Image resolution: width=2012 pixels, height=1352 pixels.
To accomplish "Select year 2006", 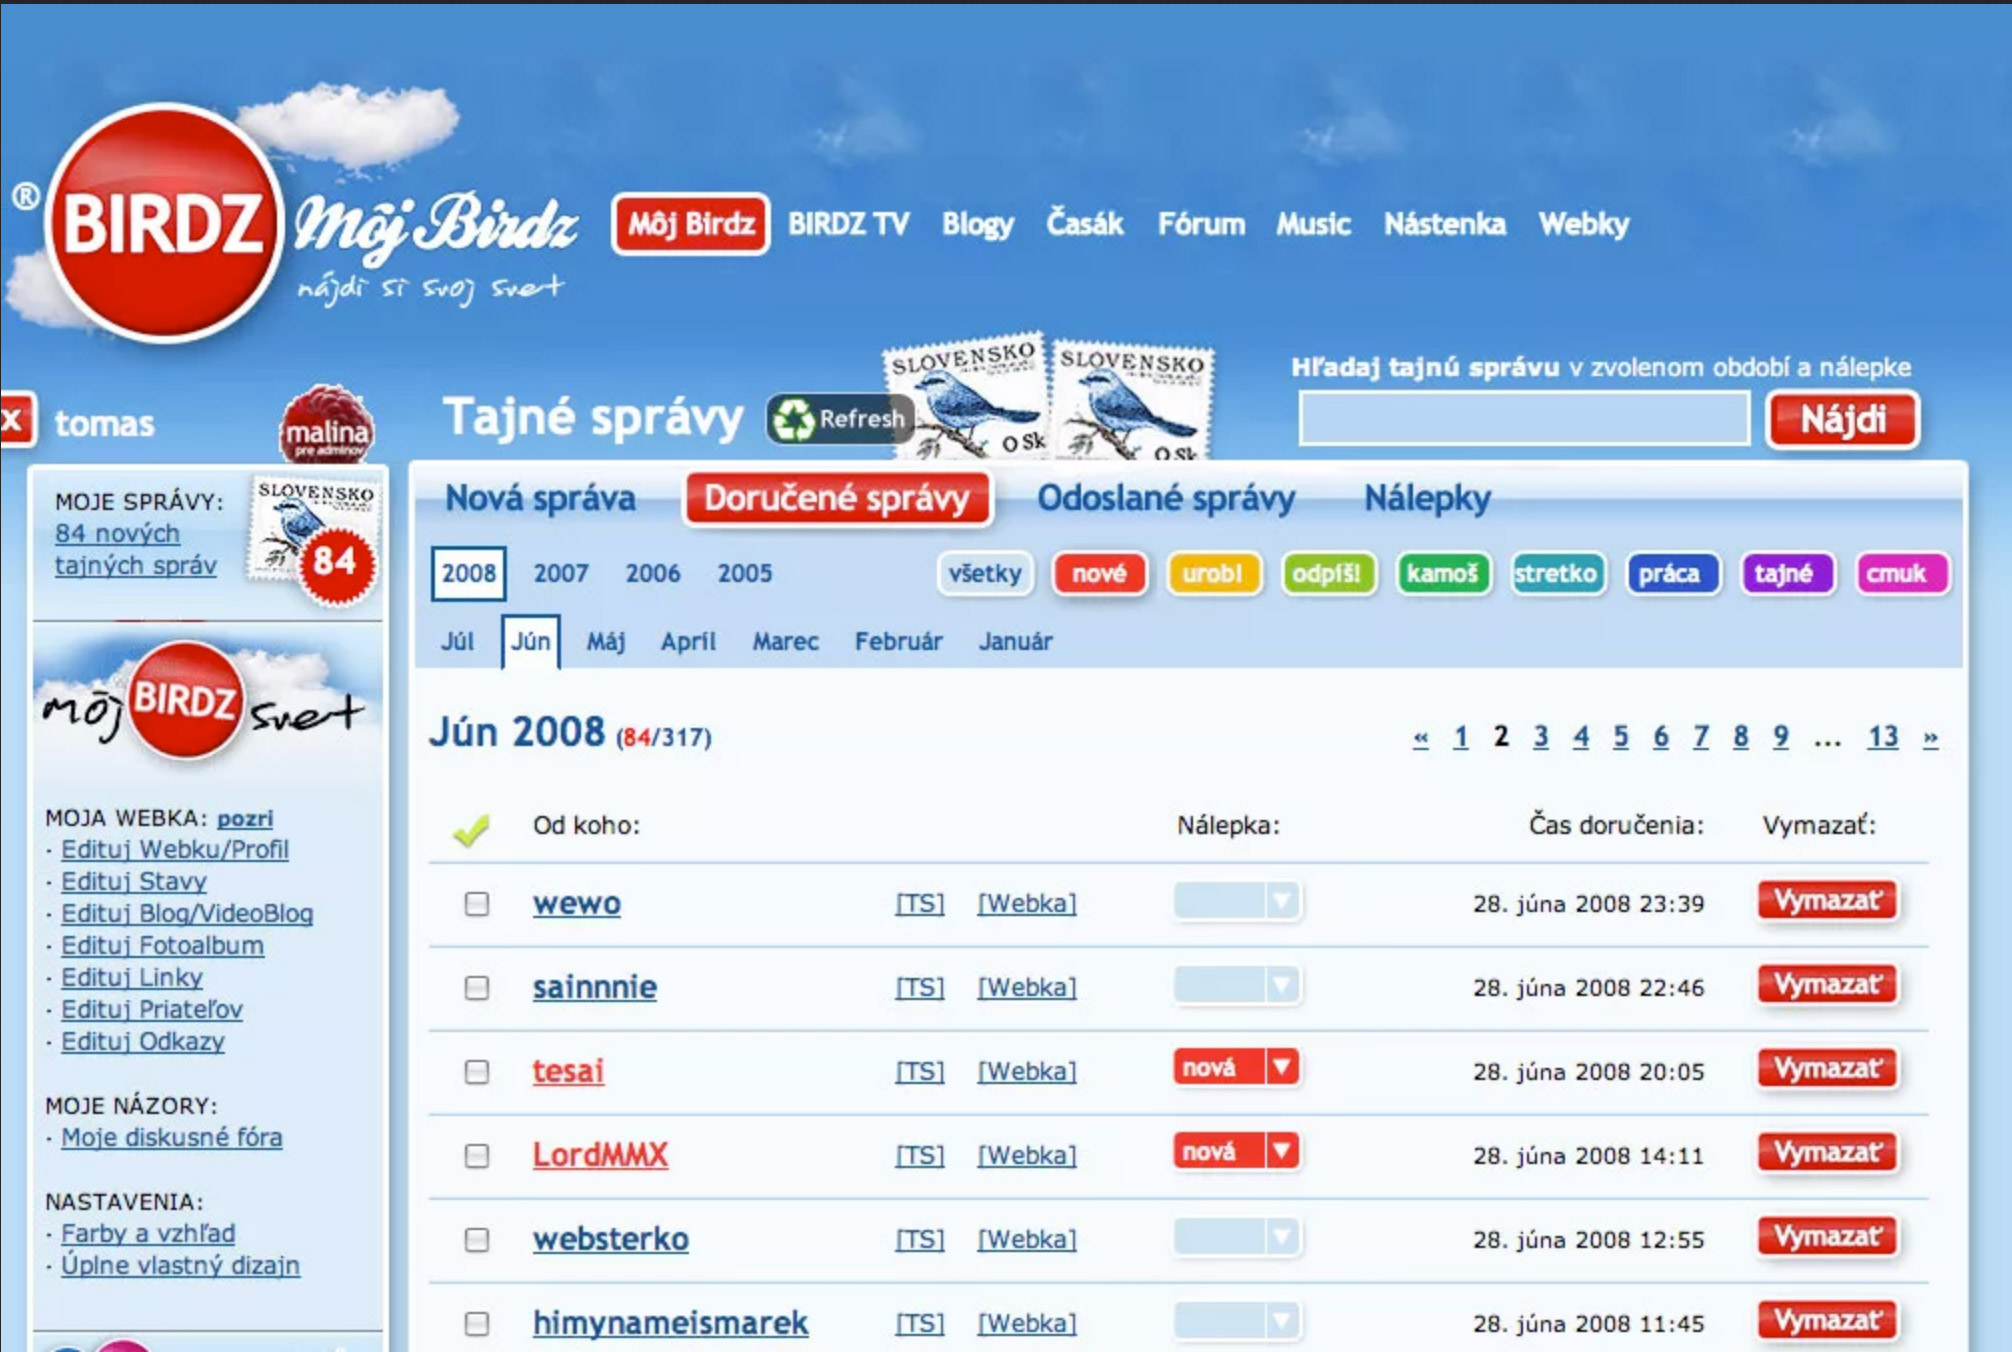I will tap(653, 574).
